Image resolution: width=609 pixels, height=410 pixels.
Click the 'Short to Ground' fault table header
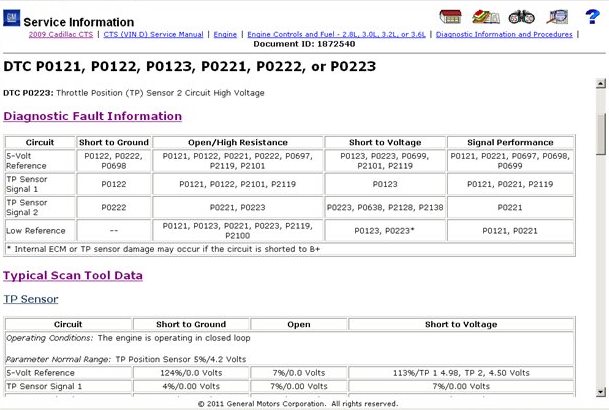[114, 142]
